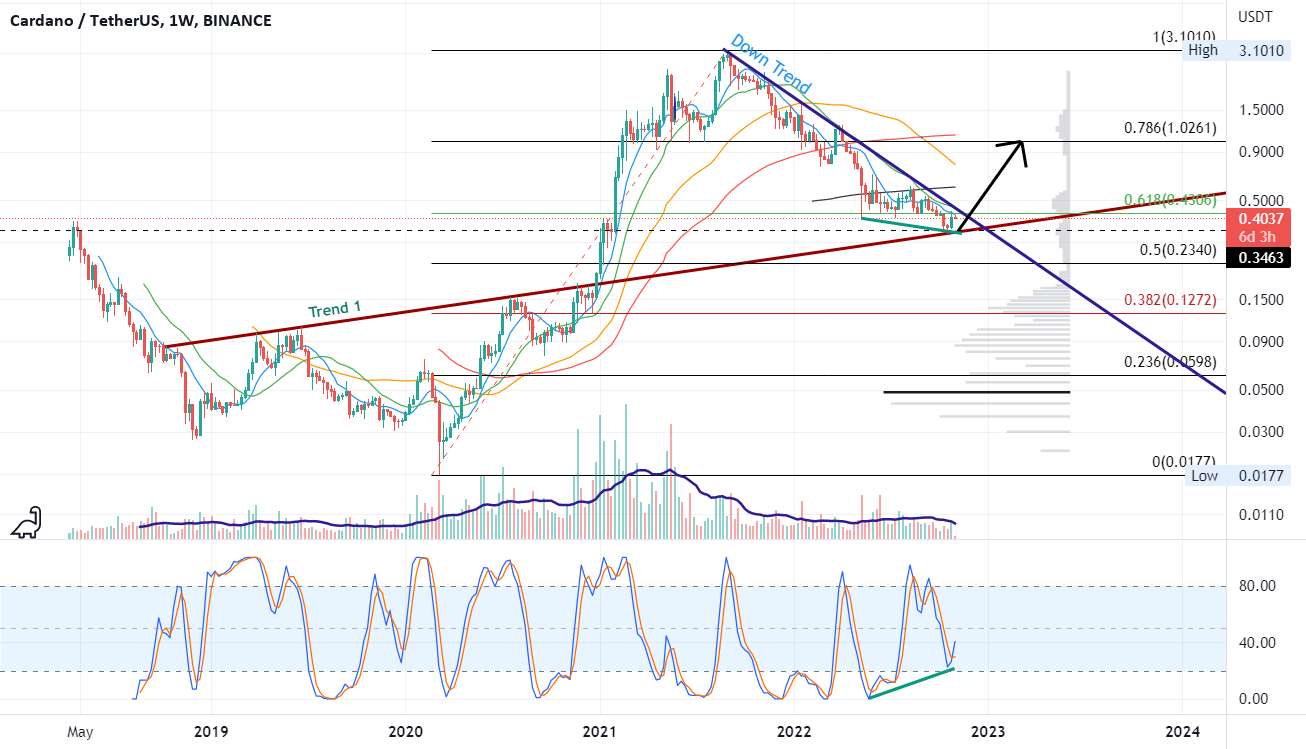This screenshot has height=749, width=1306.
Task: Click the Cardano / TetherUS chart title
Action: tap(141, 20)
